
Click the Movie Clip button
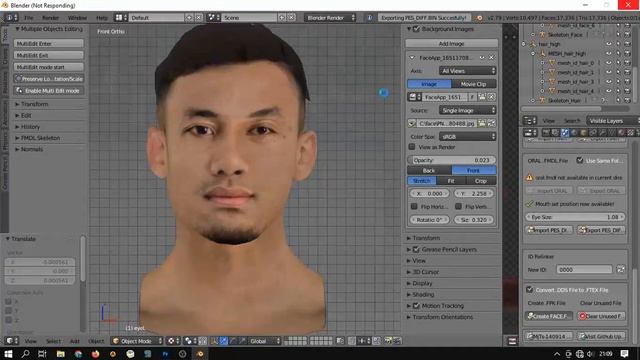click(x=474, y=84)
